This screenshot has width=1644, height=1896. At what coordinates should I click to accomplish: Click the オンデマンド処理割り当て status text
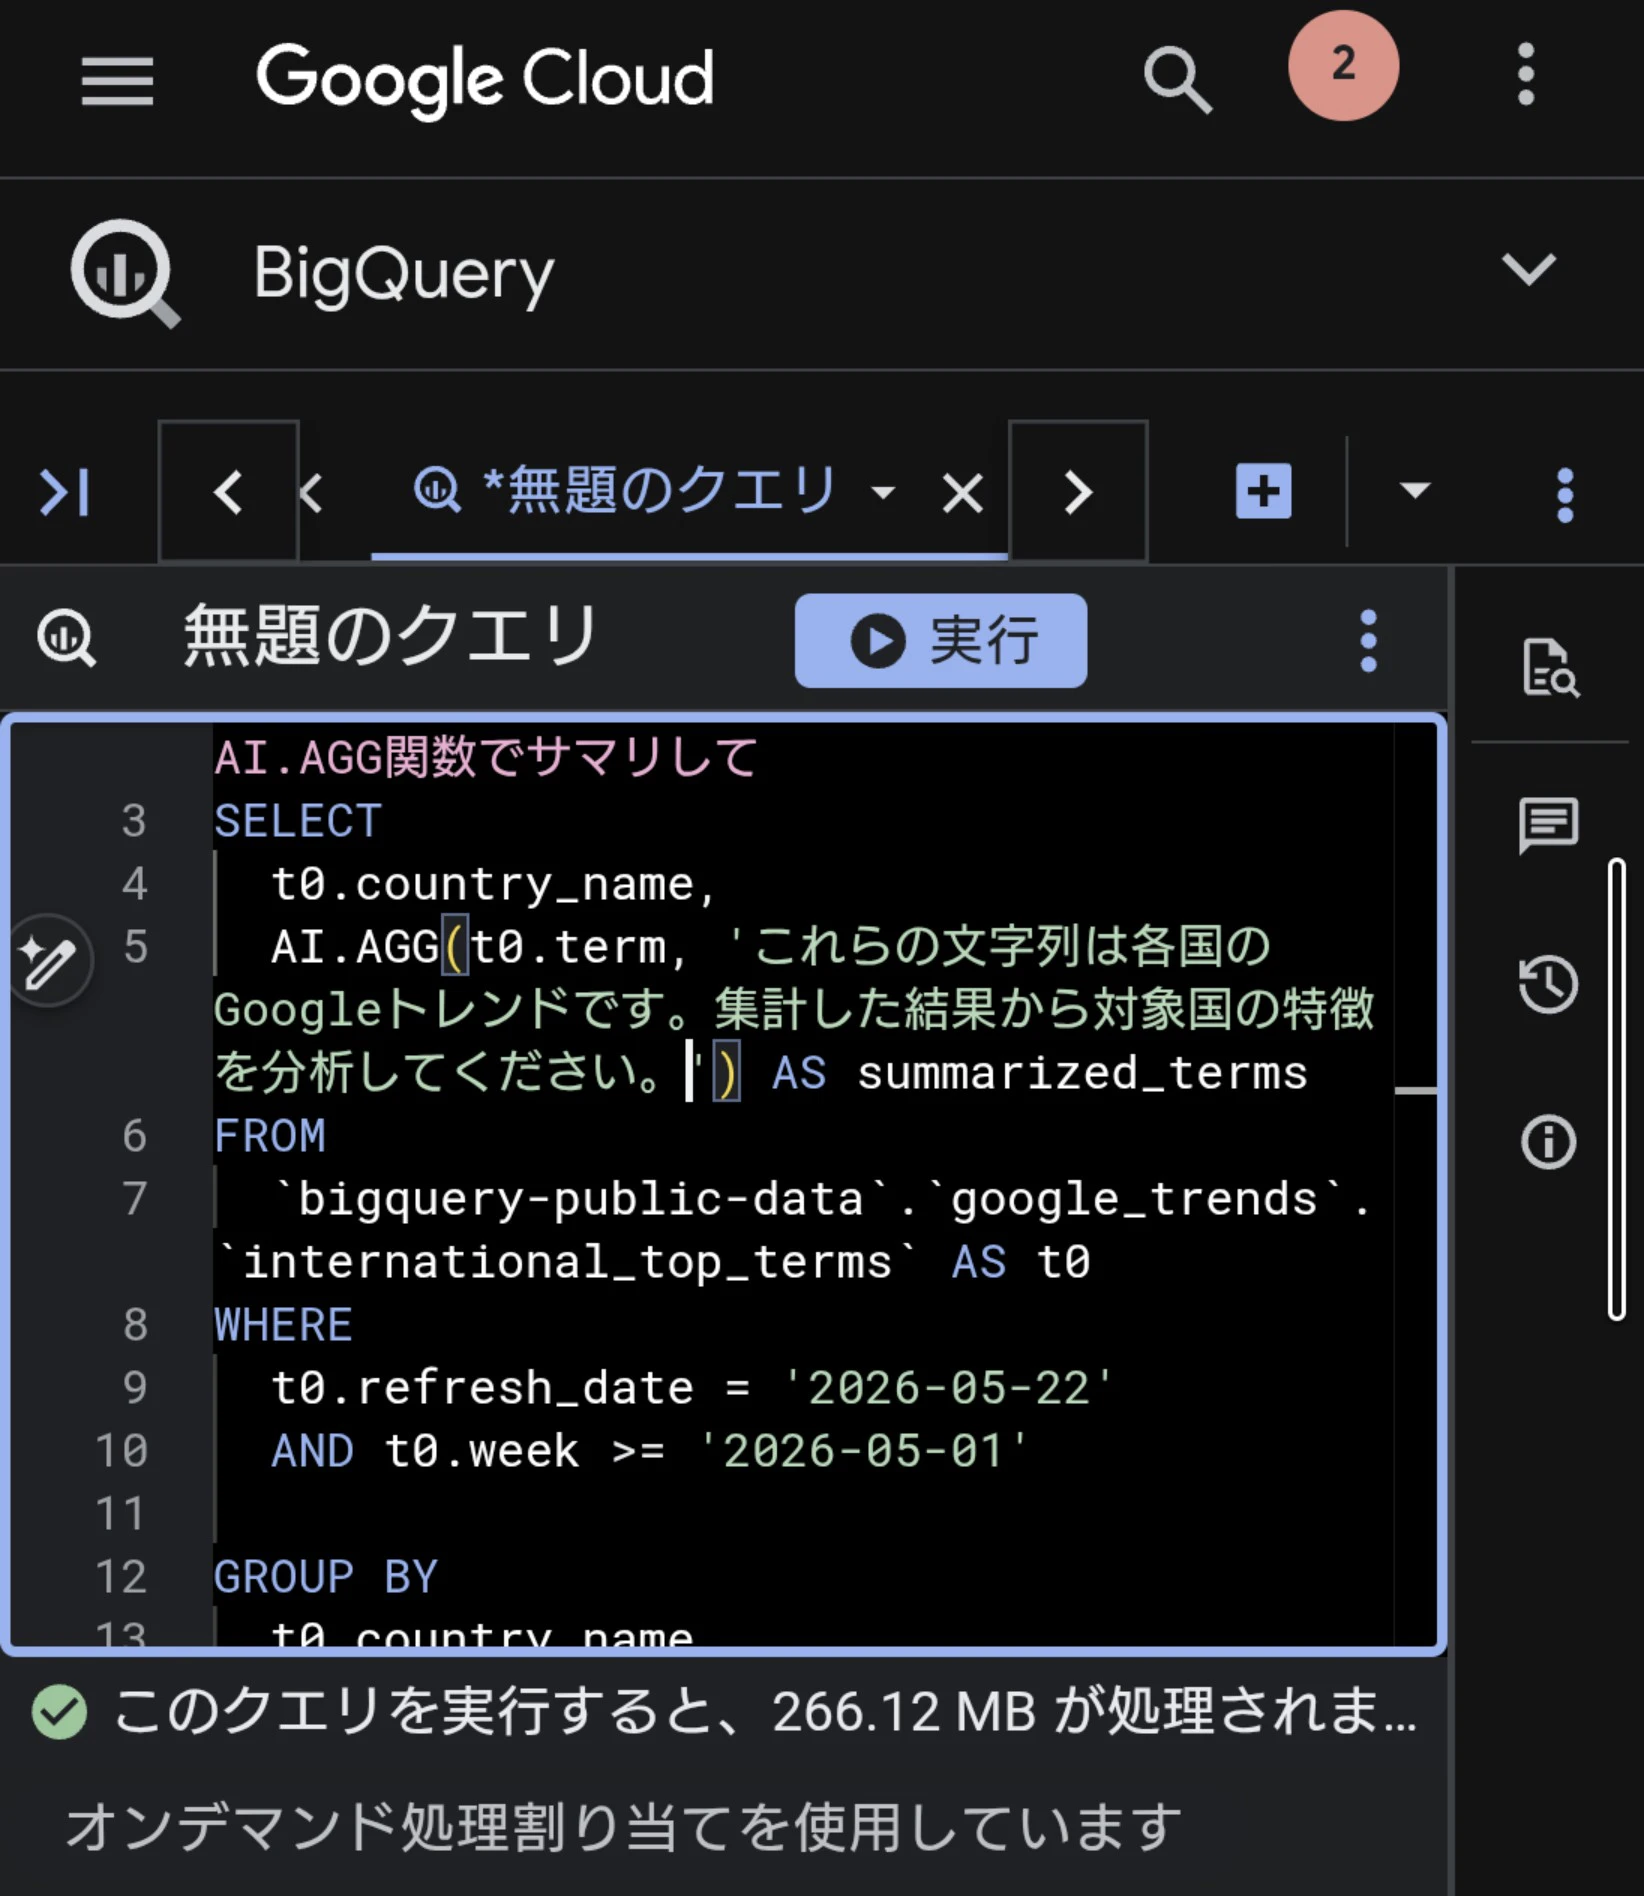click(x=624, y=1827)
